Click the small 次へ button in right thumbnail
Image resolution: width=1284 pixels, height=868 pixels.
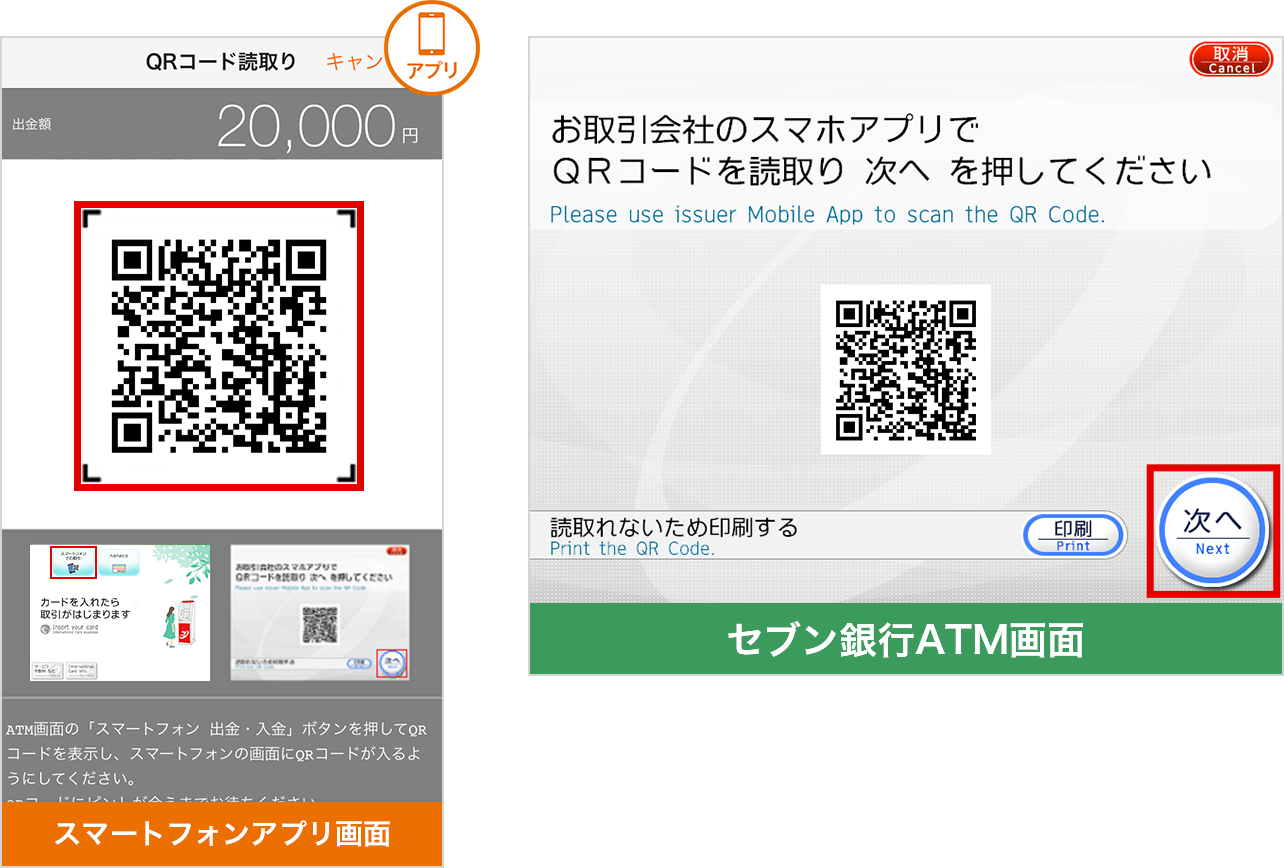[x=392, y=663]
